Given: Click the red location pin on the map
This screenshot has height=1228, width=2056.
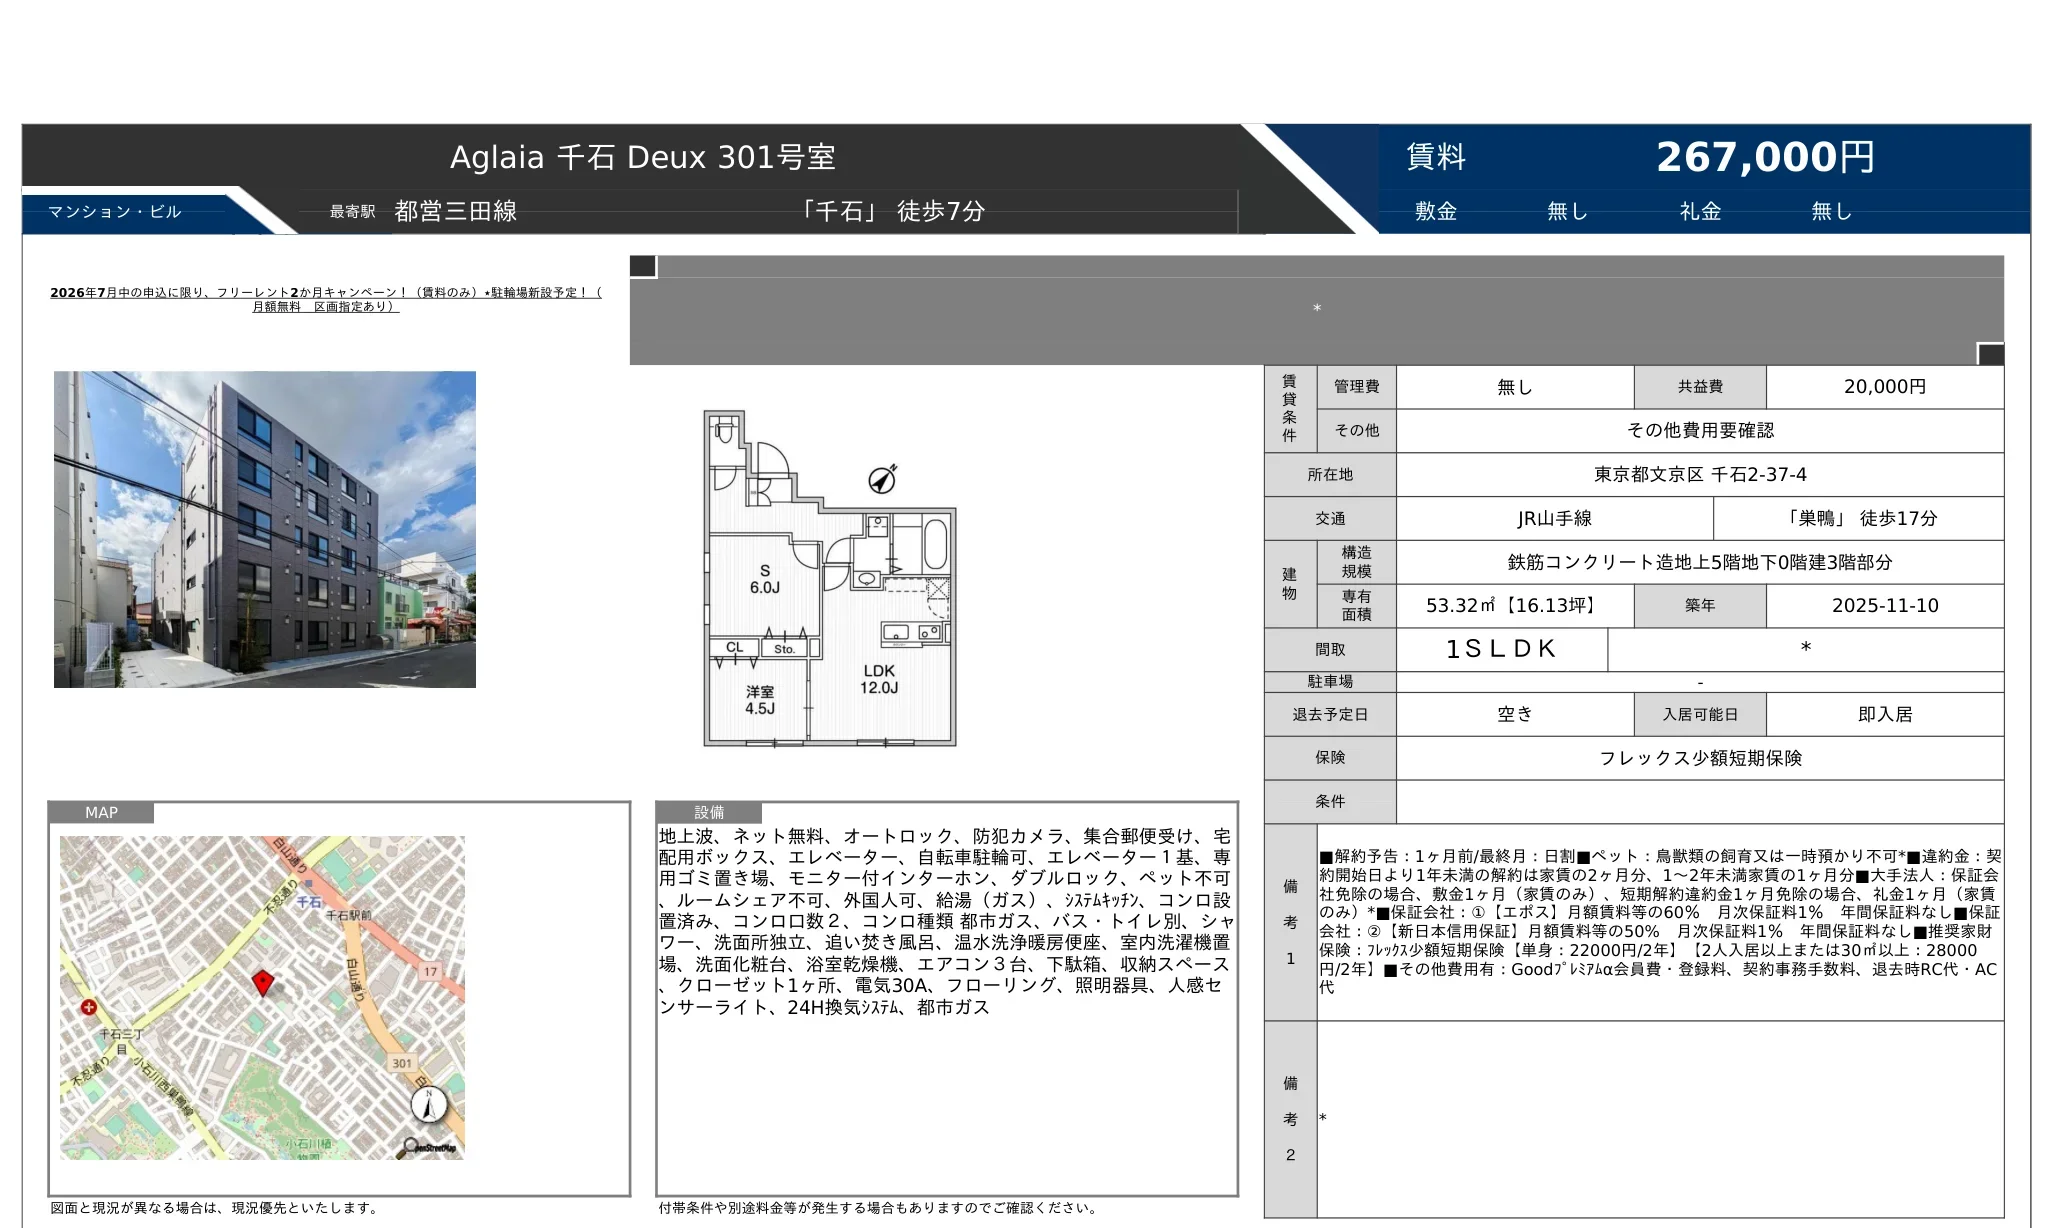Looking at the screenshot, I should coord(262,982).
